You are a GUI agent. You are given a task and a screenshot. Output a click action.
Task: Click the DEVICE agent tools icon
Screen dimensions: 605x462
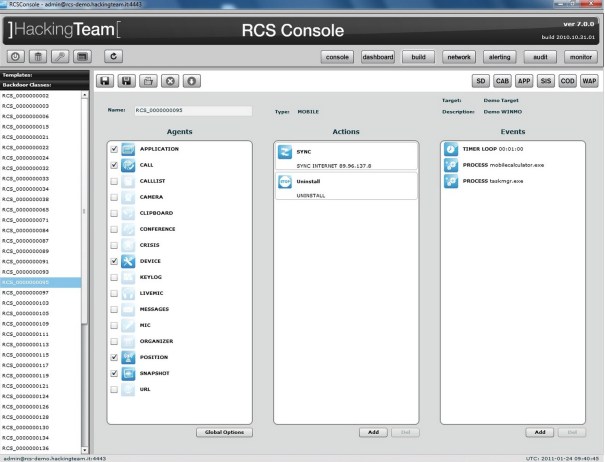128,260
